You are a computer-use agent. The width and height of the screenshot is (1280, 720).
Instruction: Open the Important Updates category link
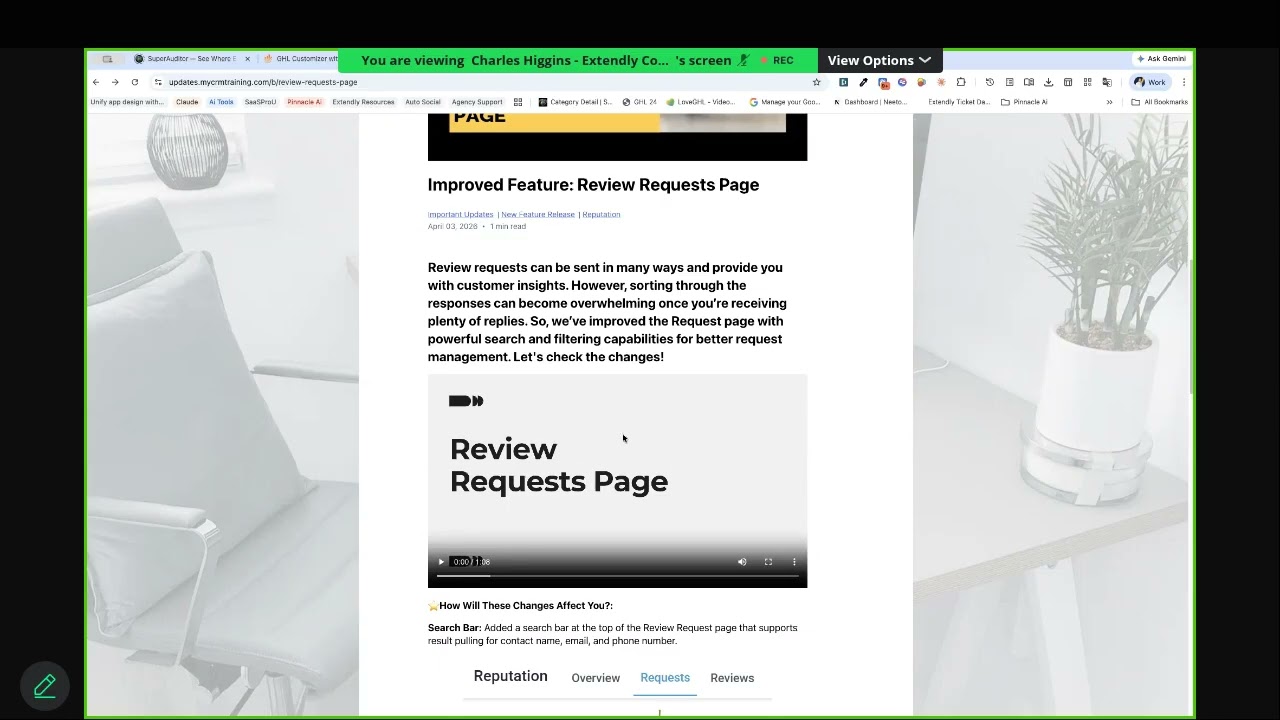pos(460,214)
